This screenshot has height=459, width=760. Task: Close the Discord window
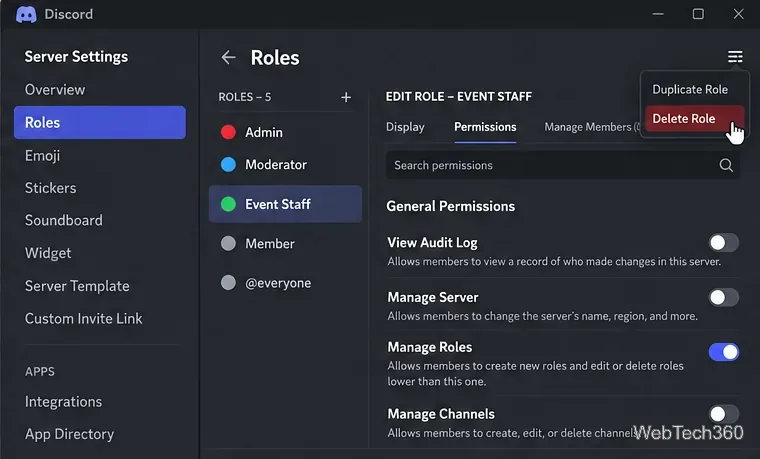pos(738,14)
